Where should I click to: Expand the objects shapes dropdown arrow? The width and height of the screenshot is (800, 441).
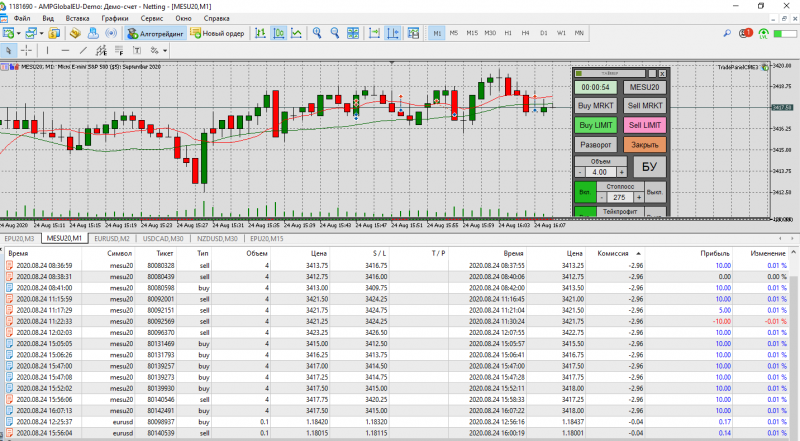(x=165, y=51)
